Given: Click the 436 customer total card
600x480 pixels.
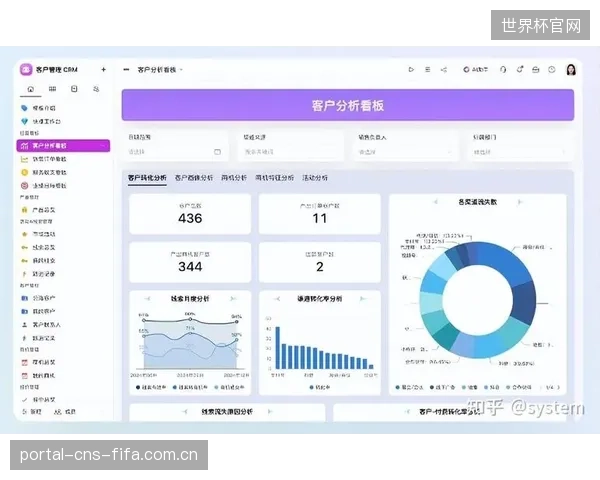Looking at the screenshot, I should click(x=190, y=214).
